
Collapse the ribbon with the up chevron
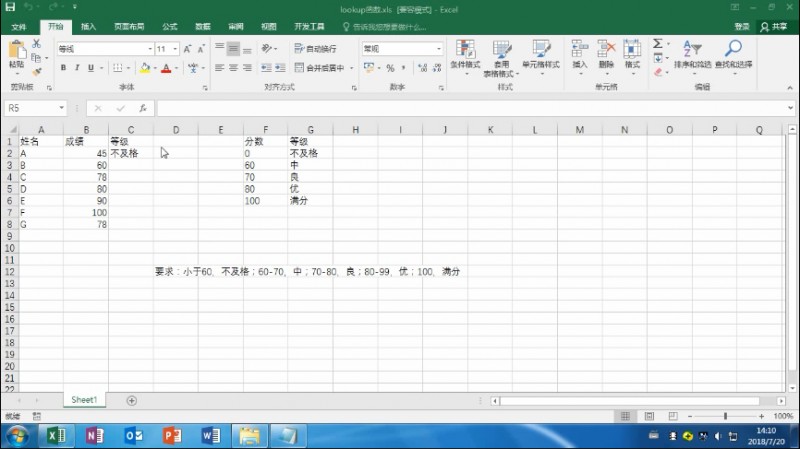790,88
